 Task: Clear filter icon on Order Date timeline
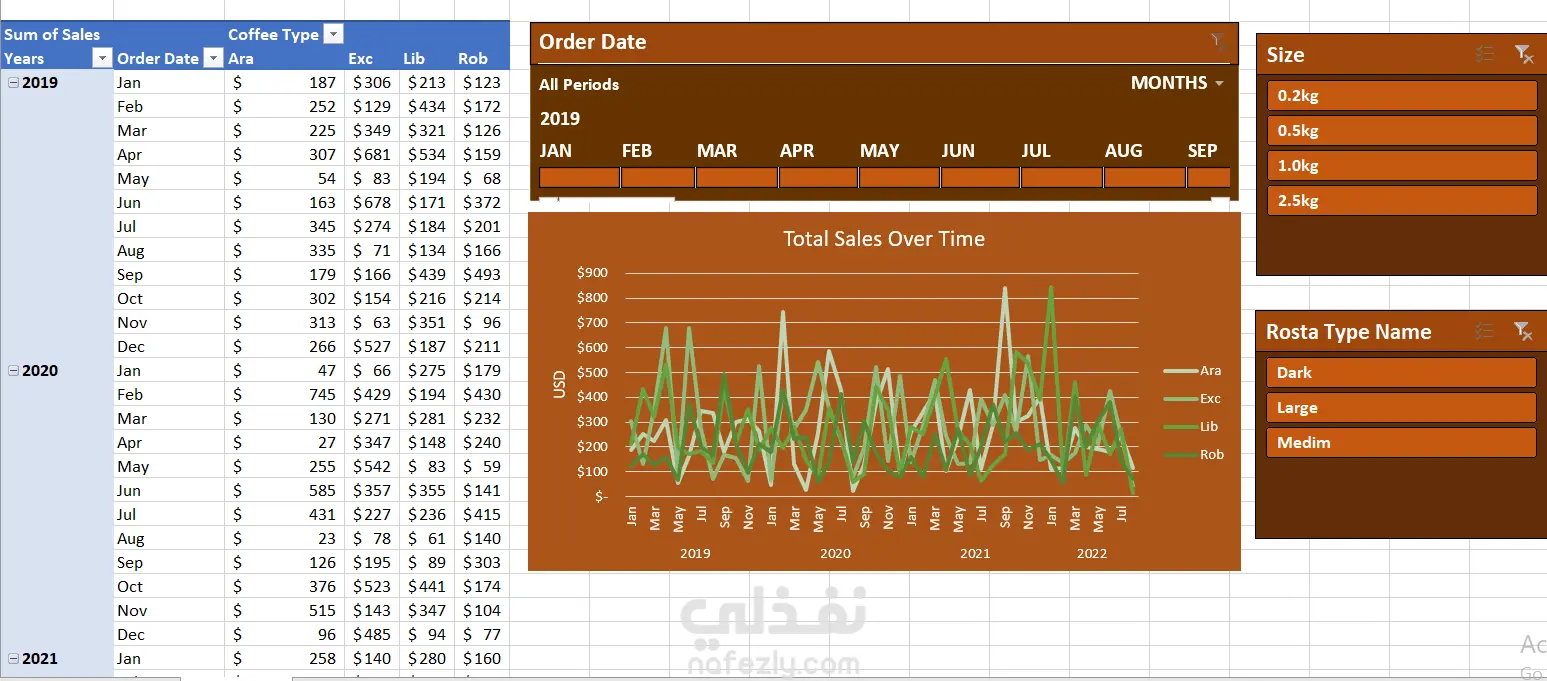click(1218, 42)
